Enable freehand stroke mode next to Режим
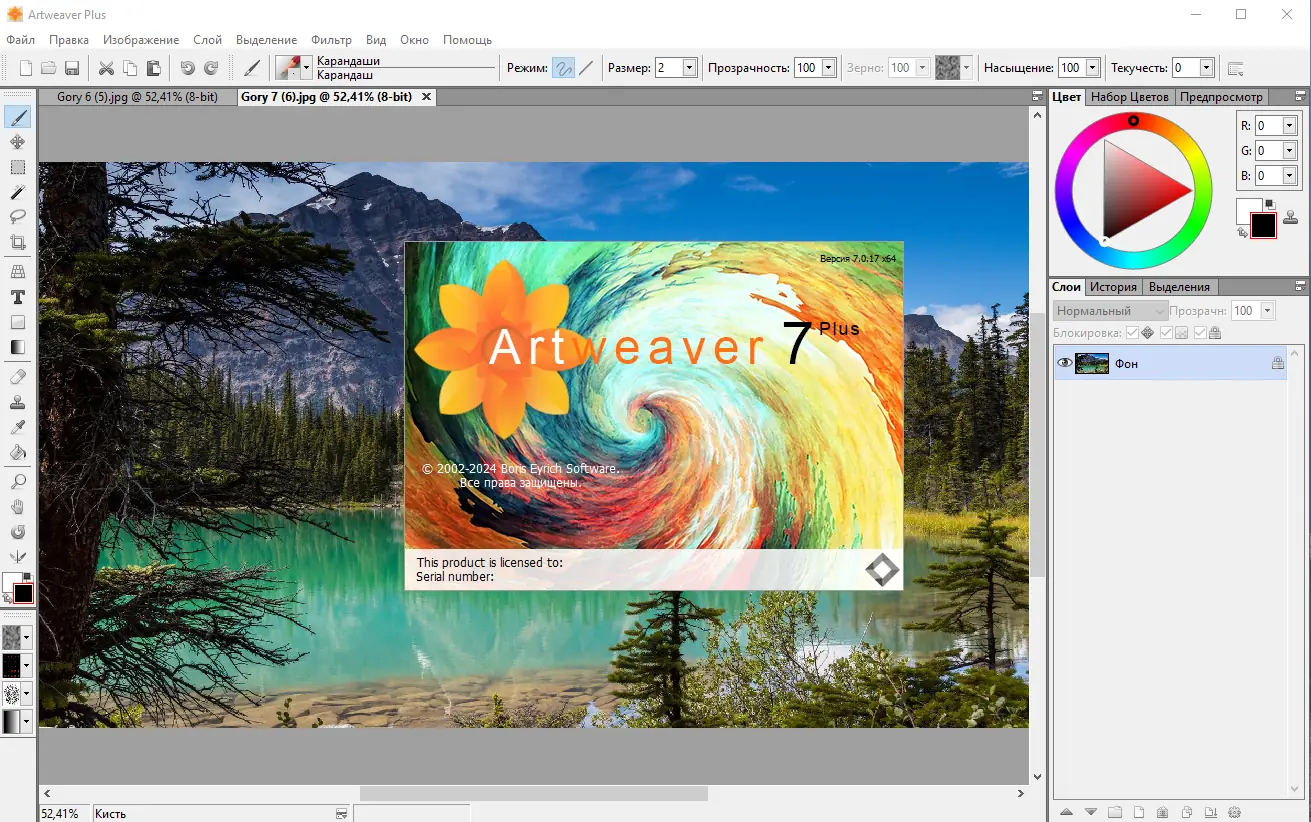The image size is (1311, 822). pos(564,68)
